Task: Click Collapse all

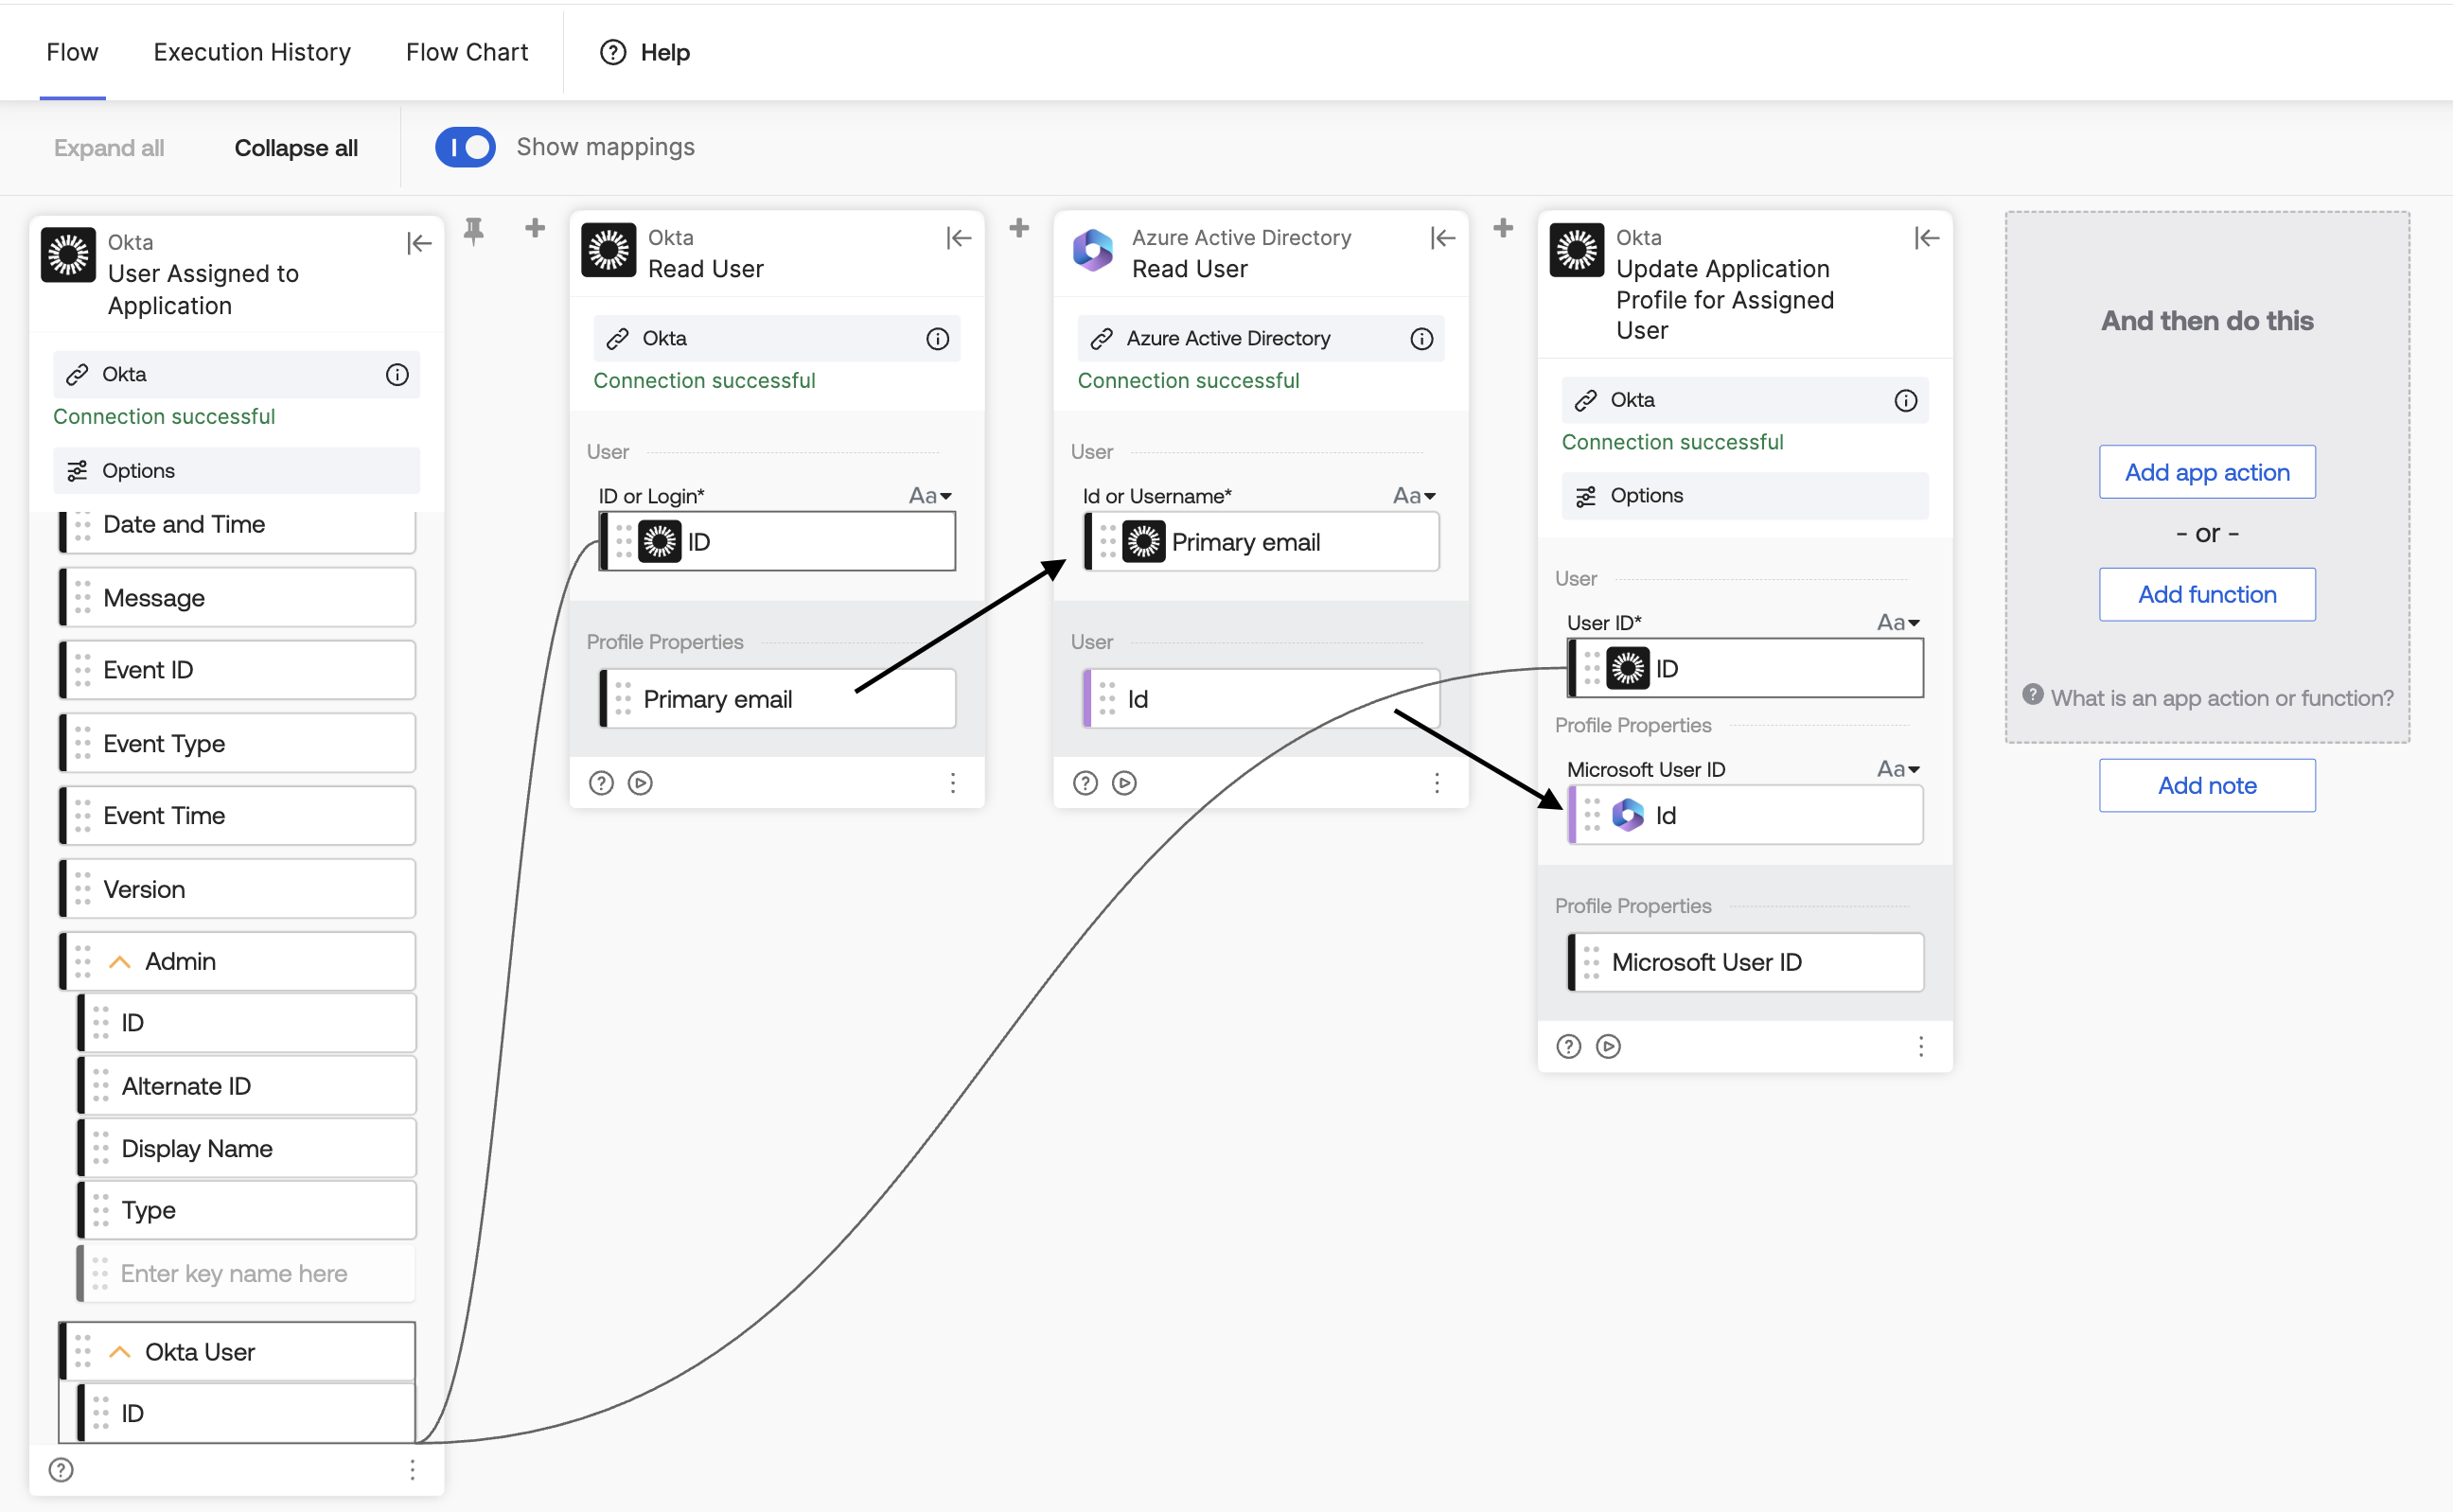Action: coord(296,148)
